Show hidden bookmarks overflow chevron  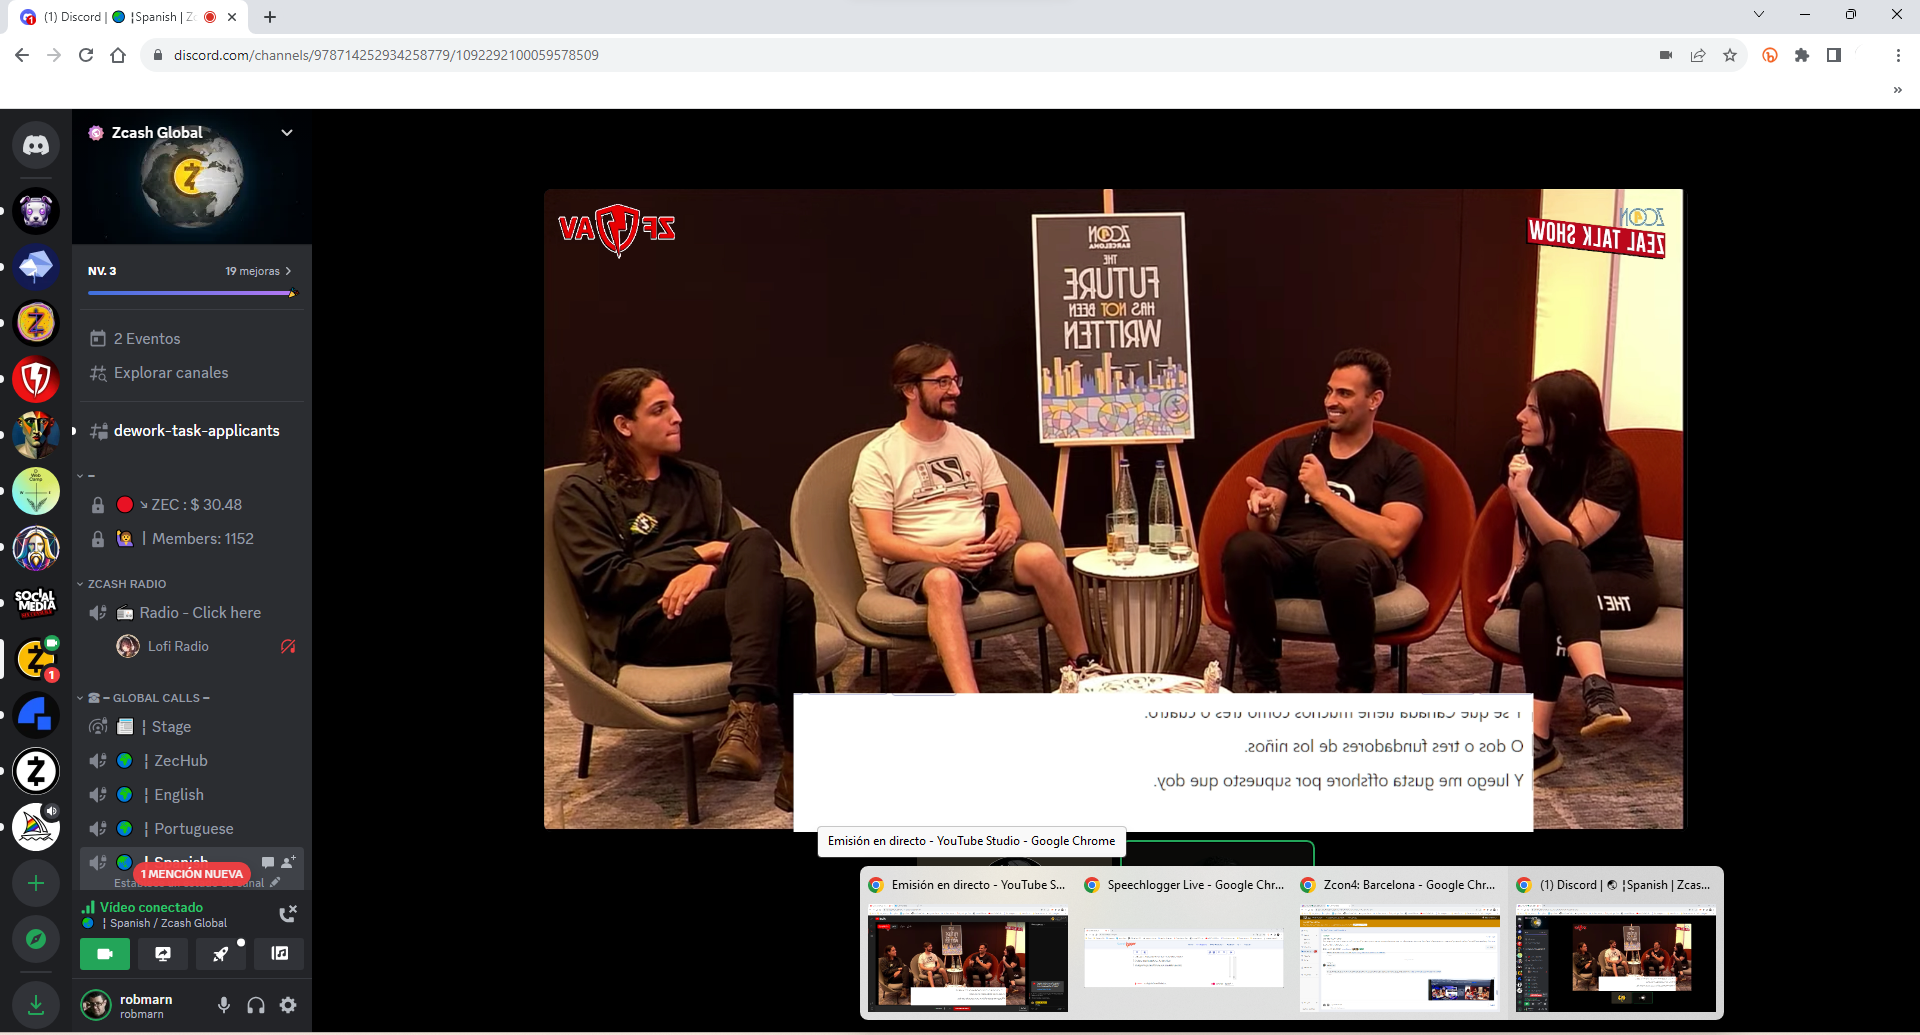1897,90
